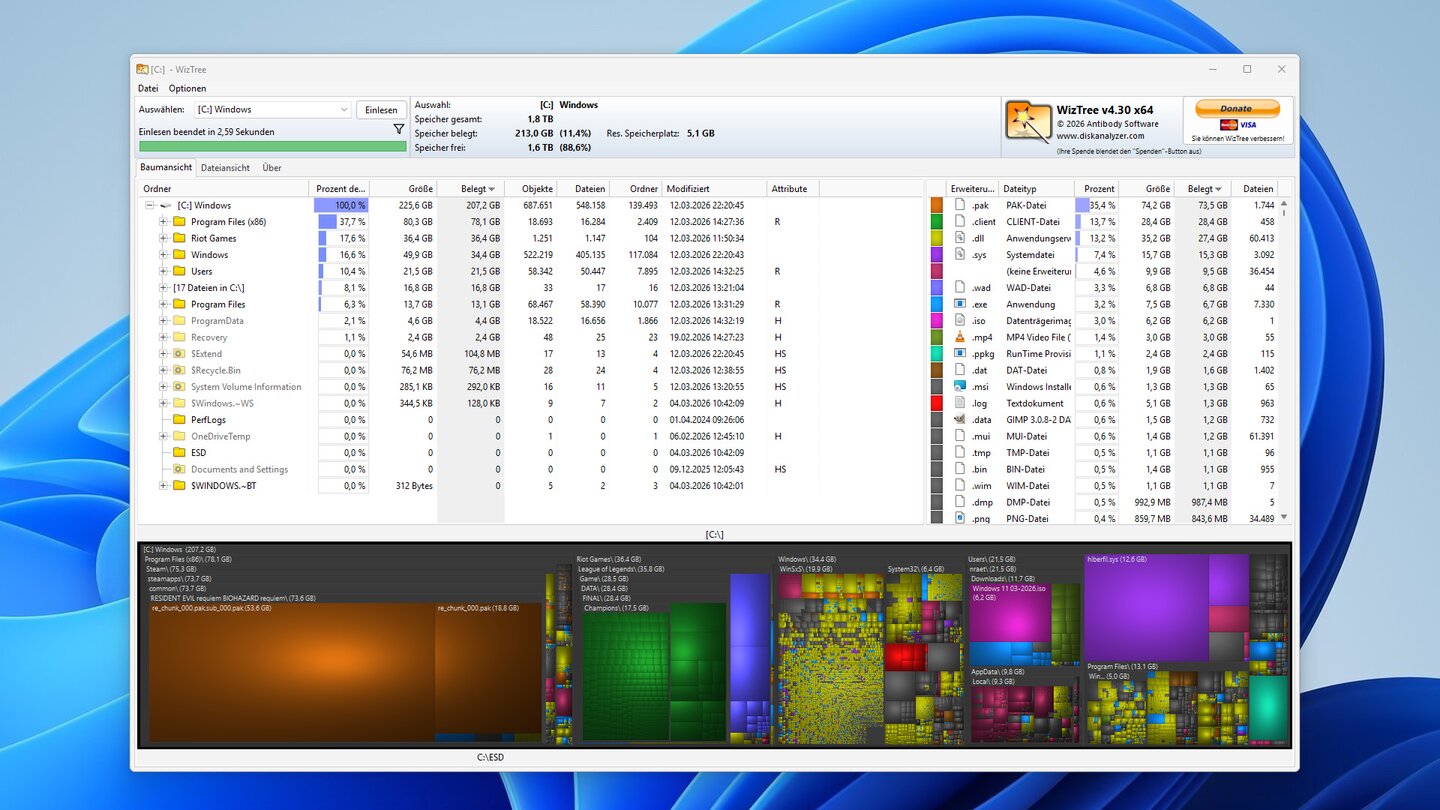Expand the Program Files (x86) folder node
This screenshot has height=810, width=1440.
click(x=163, y=222)
